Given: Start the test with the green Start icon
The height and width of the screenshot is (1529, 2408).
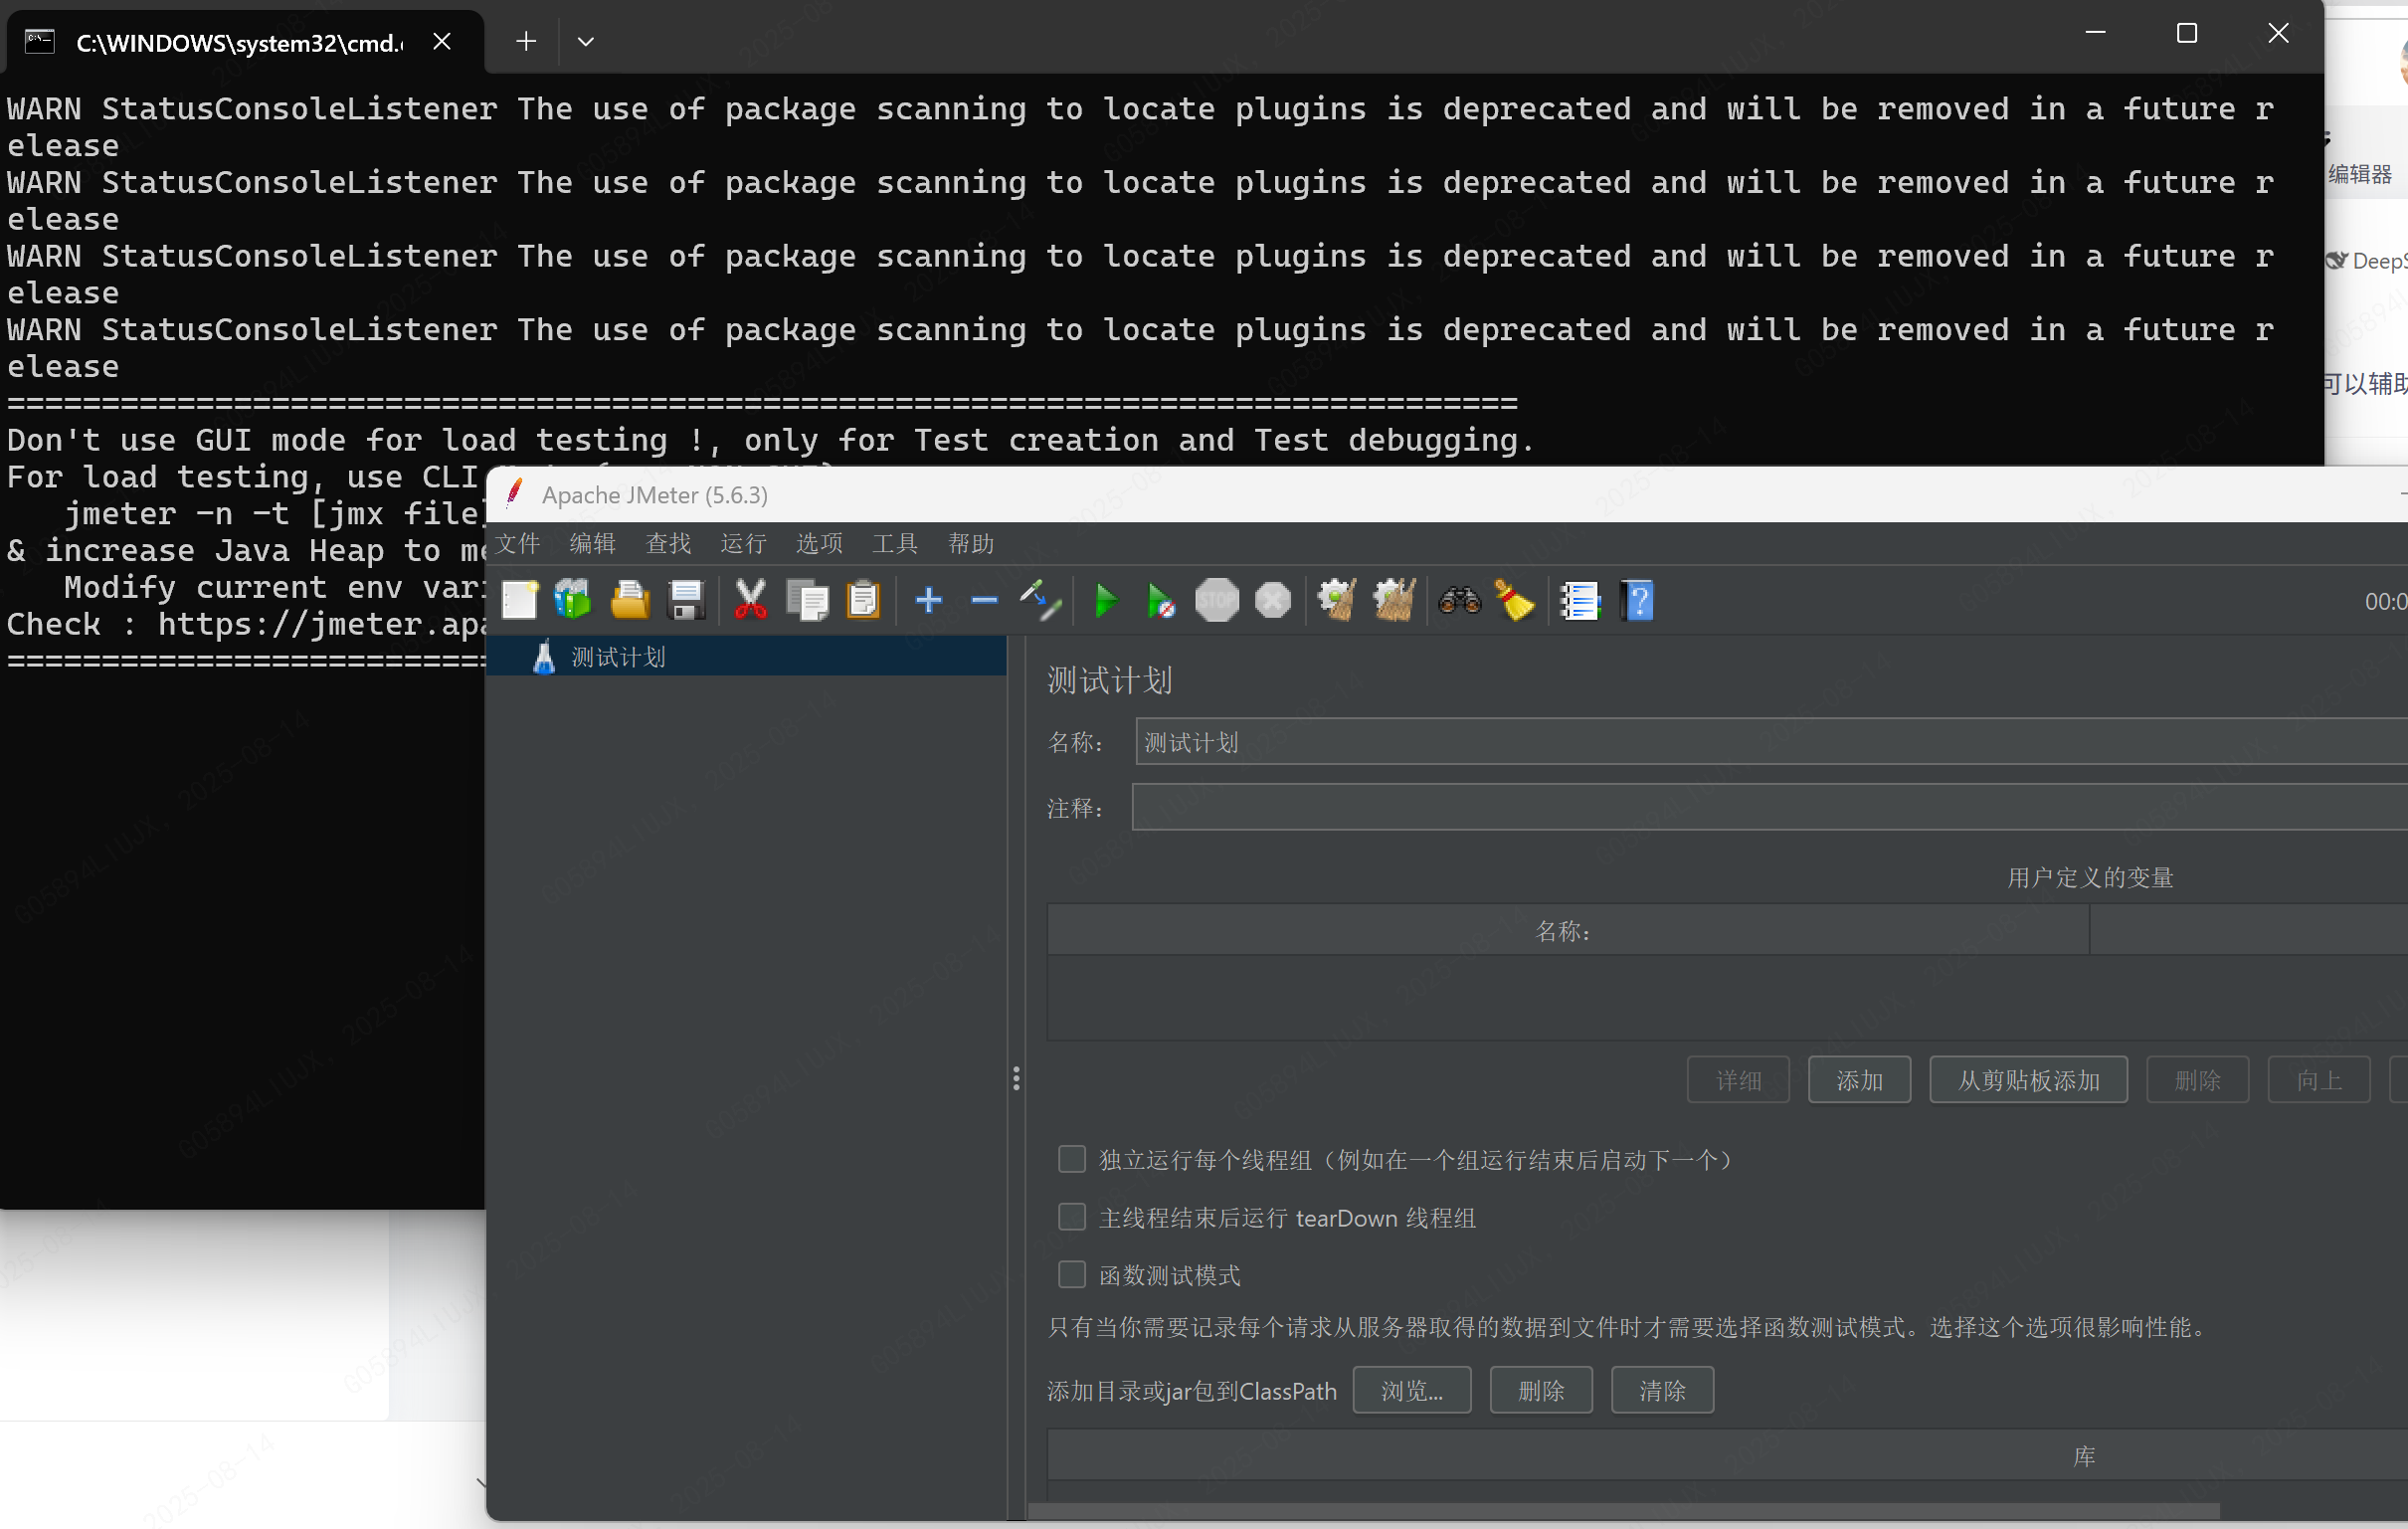Looking at the screenshot, I should coord(1105,600).
